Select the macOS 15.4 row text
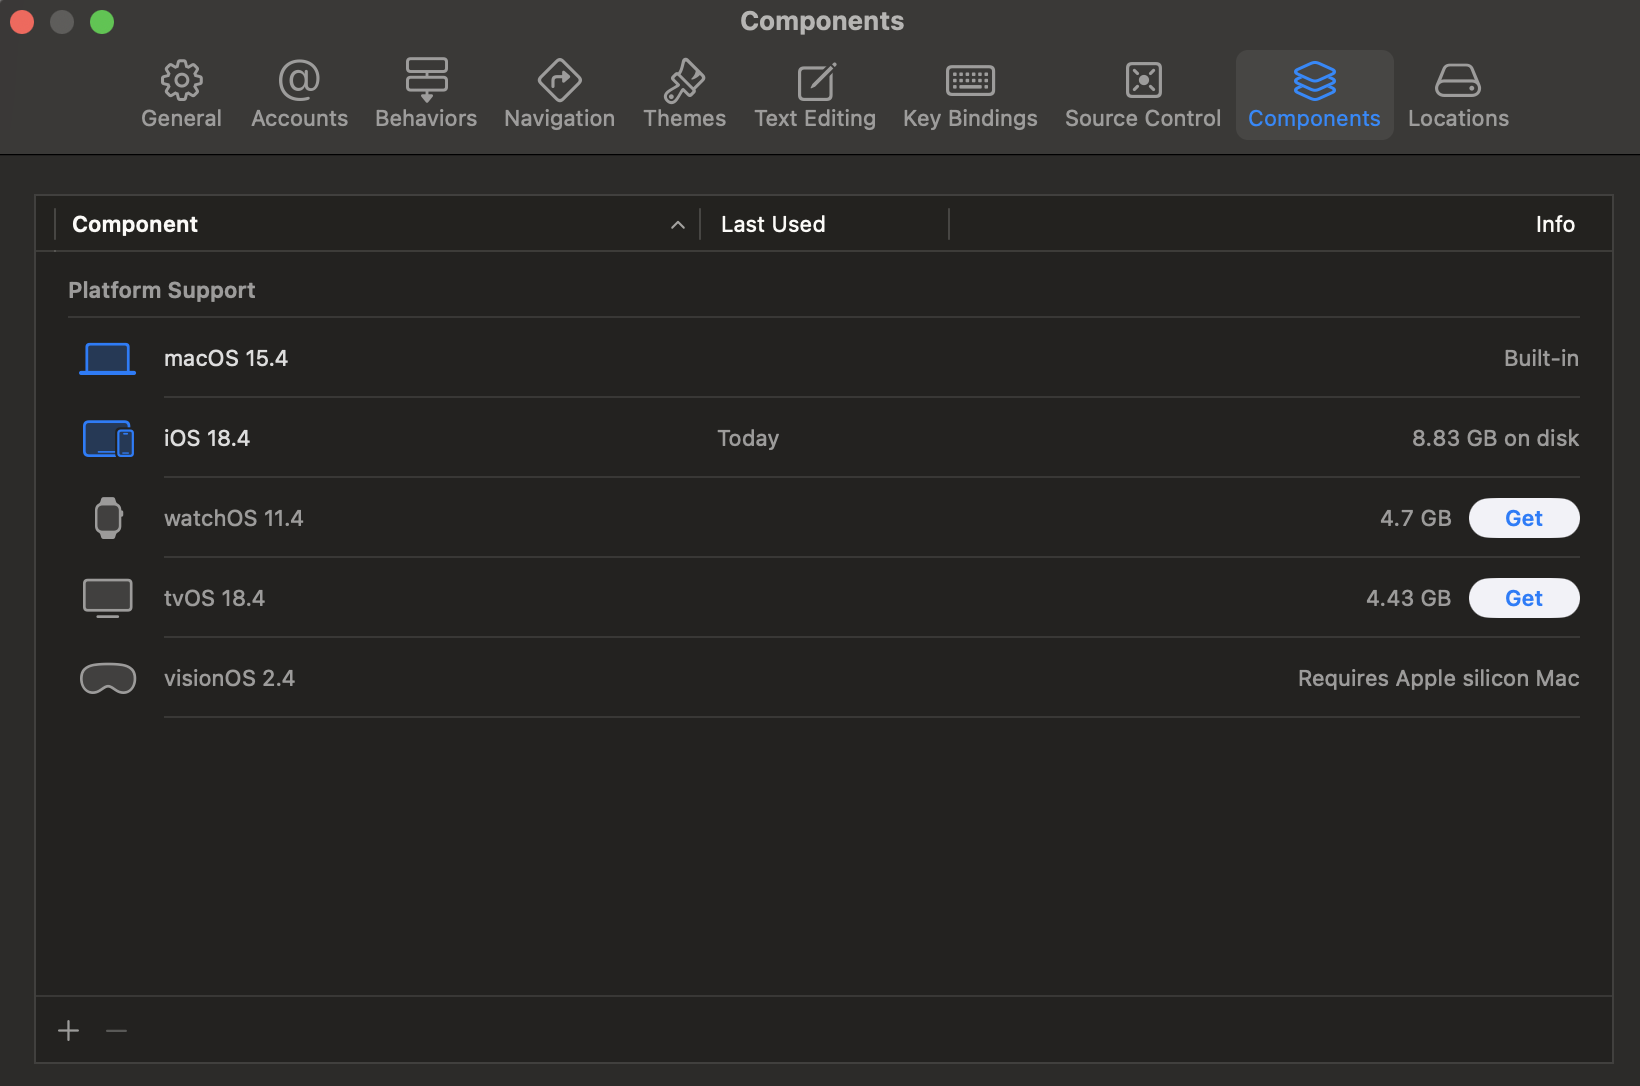The width and height of the screenshot is (1640, 1086). coord(226,358)
